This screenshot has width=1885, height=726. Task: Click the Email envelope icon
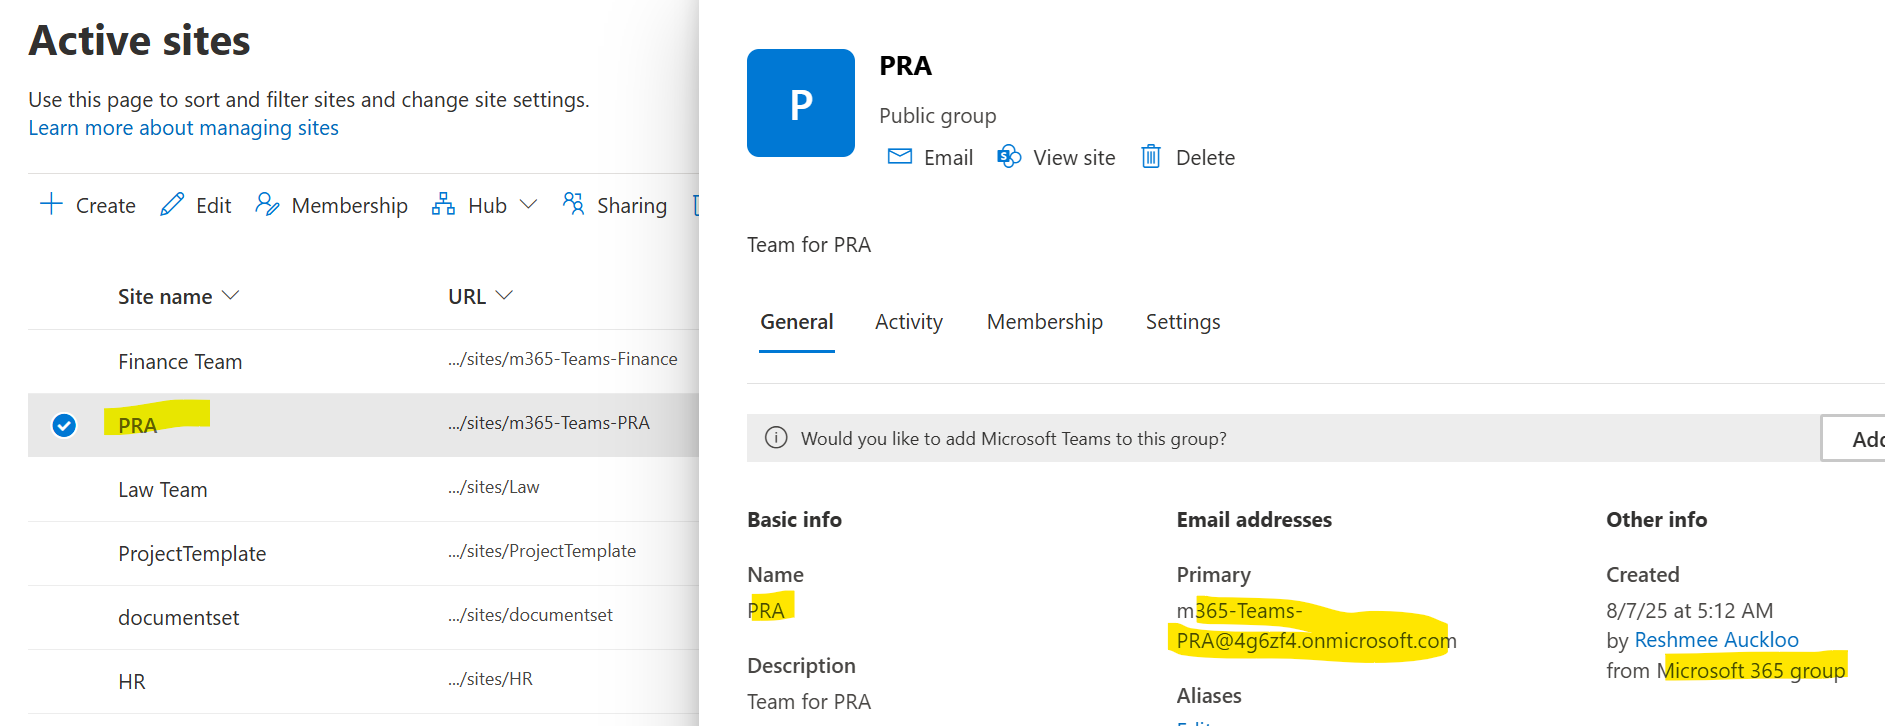click(x=900, y=157)
